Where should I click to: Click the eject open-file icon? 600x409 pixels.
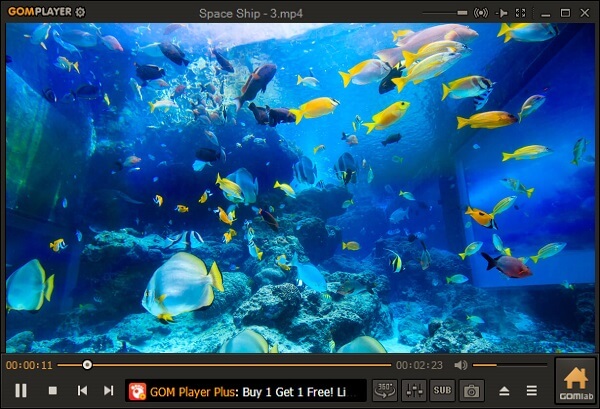pyautogui.click(x=505, y=390)
